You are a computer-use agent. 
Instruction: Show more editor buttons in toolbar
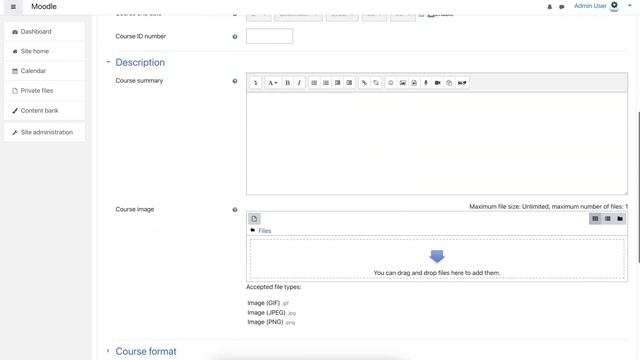click(x=256, y=83)
